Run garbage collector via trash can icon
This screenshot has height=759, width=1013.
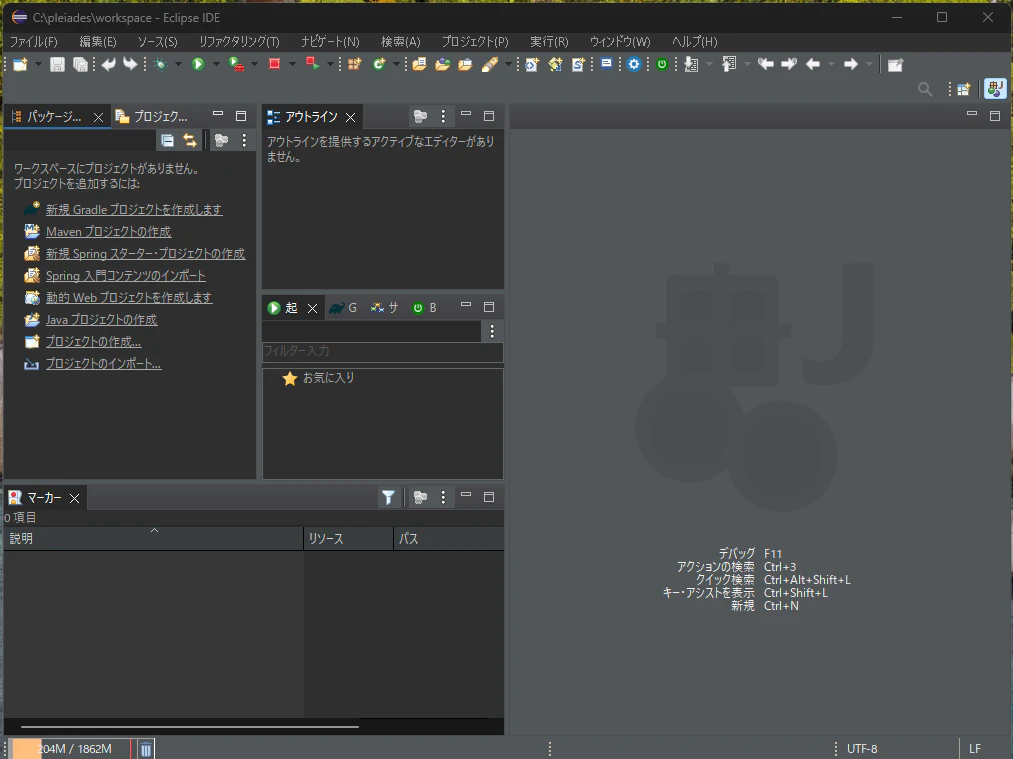[x=146, y=749]
